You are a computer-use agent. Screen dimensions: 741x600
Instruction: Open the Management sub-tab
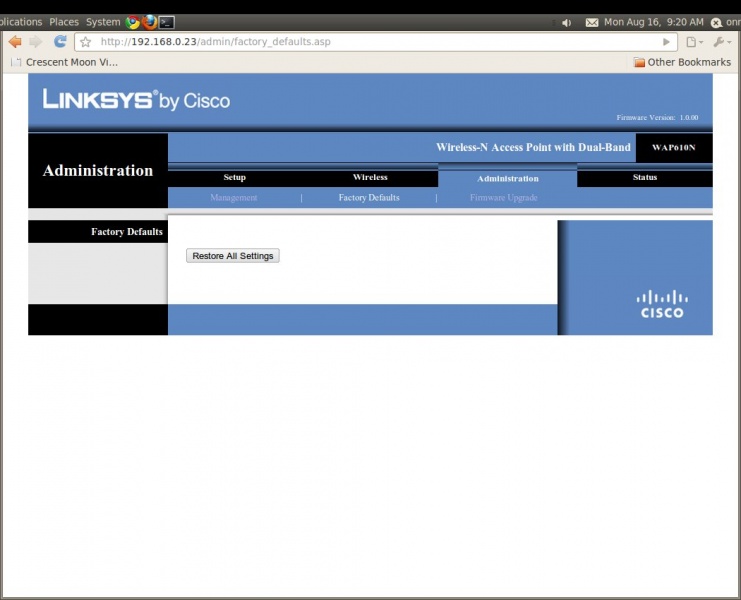pos(234,198)
